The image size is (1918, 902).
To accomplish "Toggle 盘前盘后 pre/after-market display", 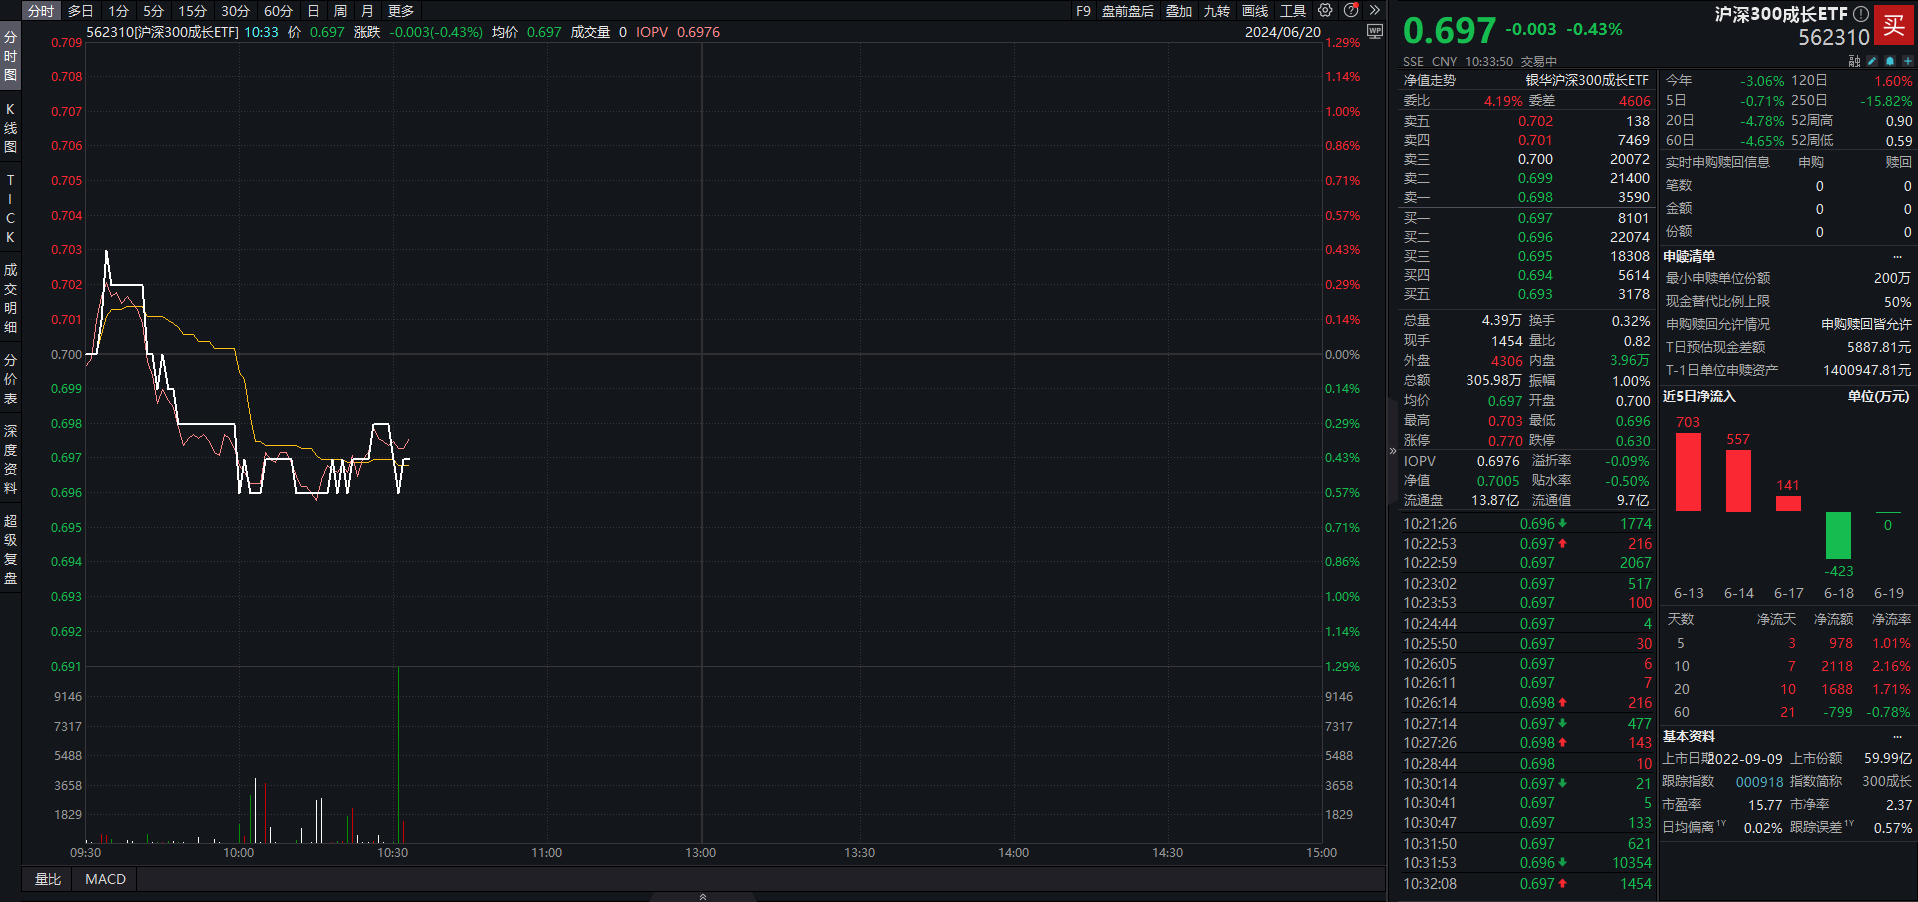I will click(x=1128, y=11).
